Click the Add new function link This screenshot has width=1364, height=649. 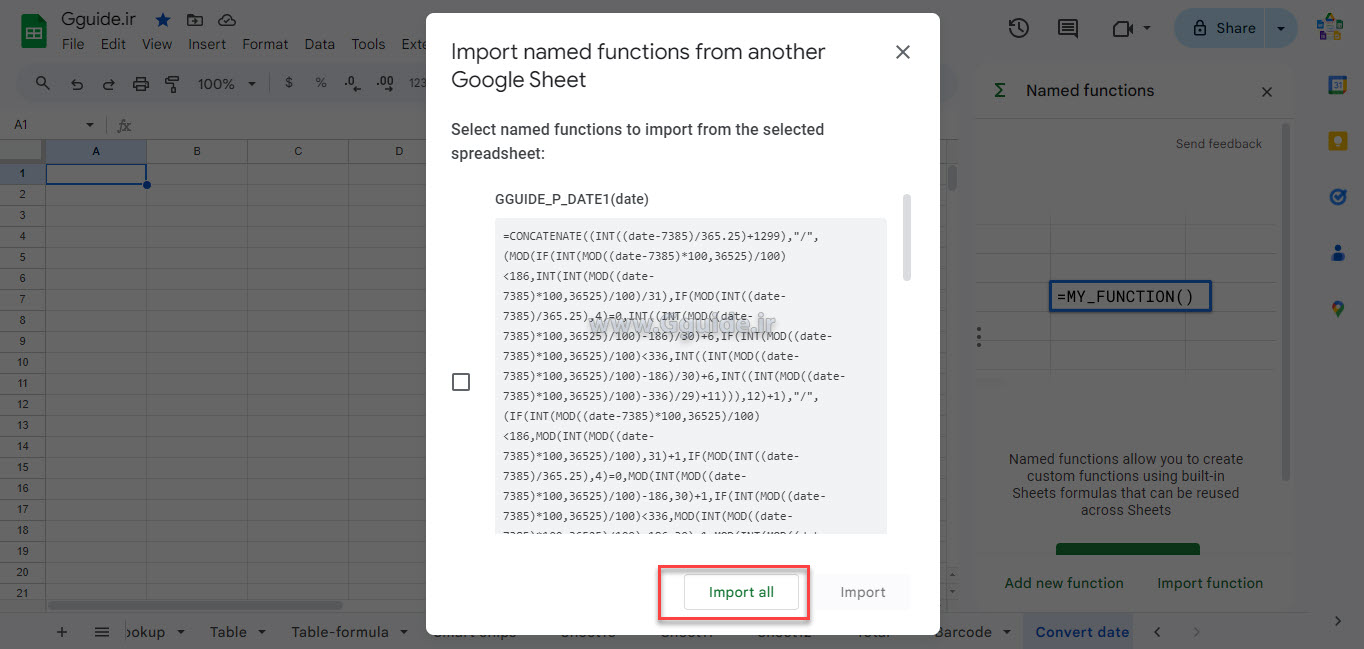1063,582
